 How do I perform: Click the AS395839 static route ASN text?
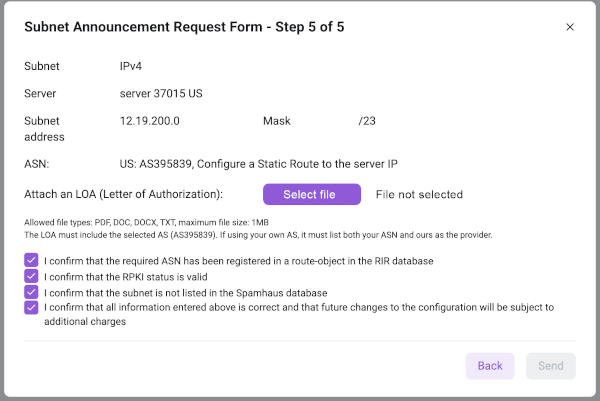(259, 164)
